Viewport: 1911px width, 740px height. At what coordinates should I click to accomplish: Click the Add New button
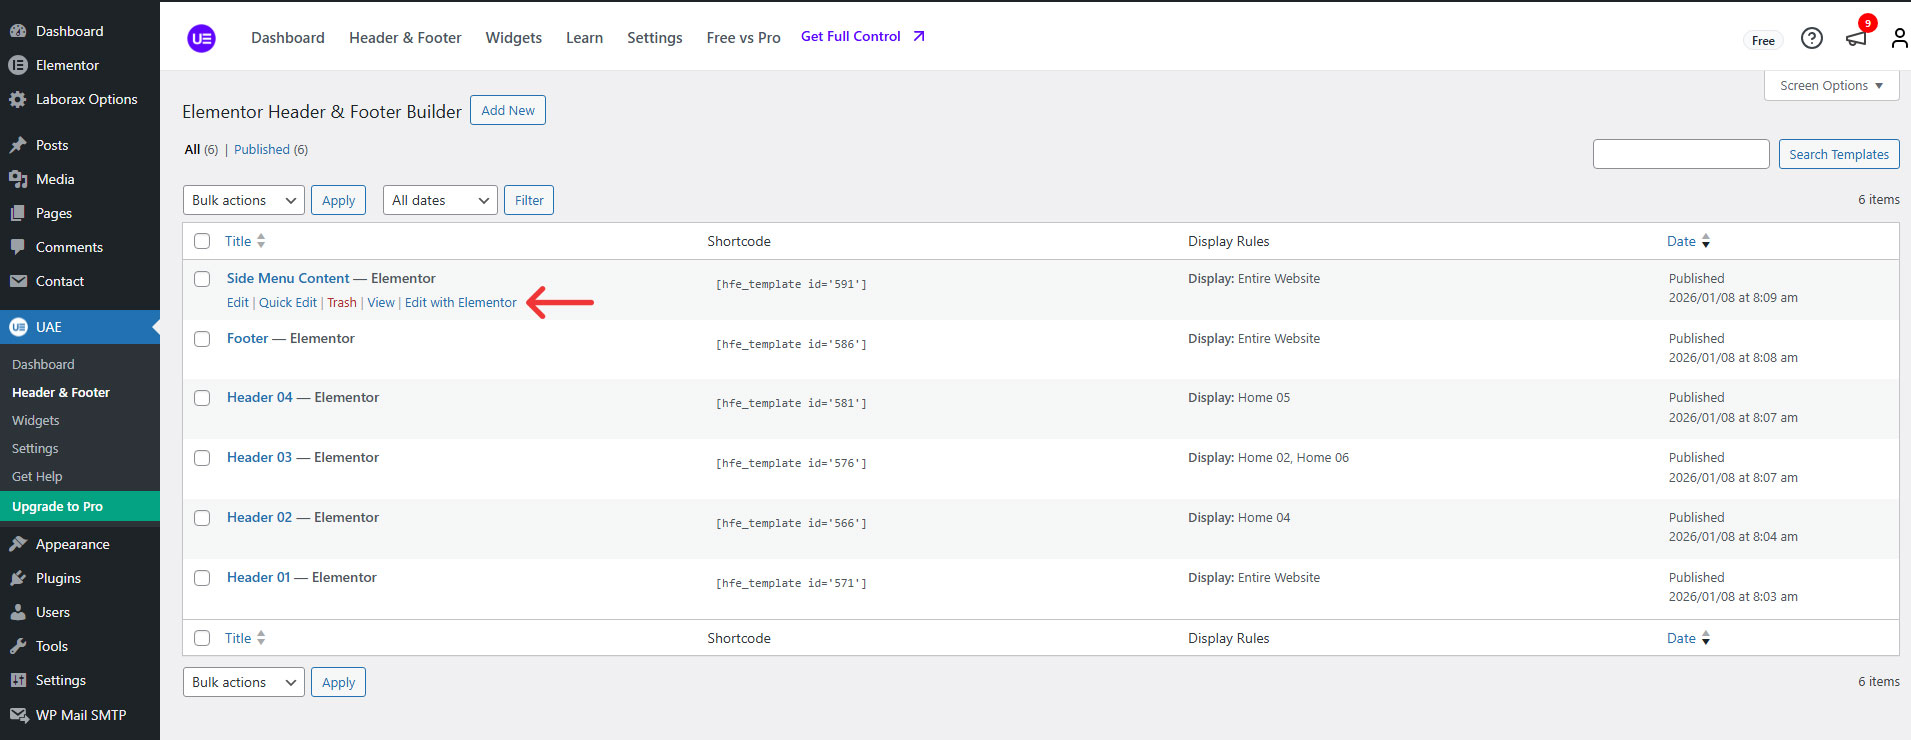(508, 110)
